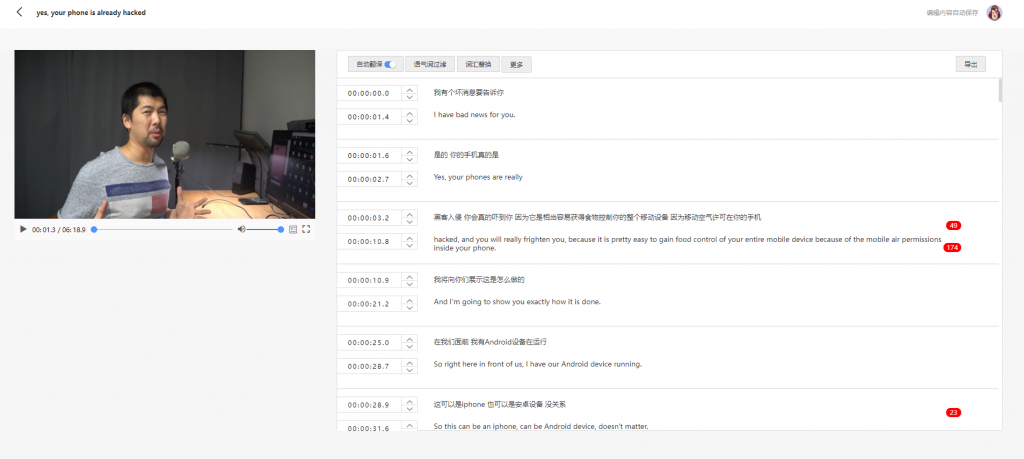
Task: Increase the 00:00:02.7 timestamp
Action: pyautogui.click(x=409, y=175)
